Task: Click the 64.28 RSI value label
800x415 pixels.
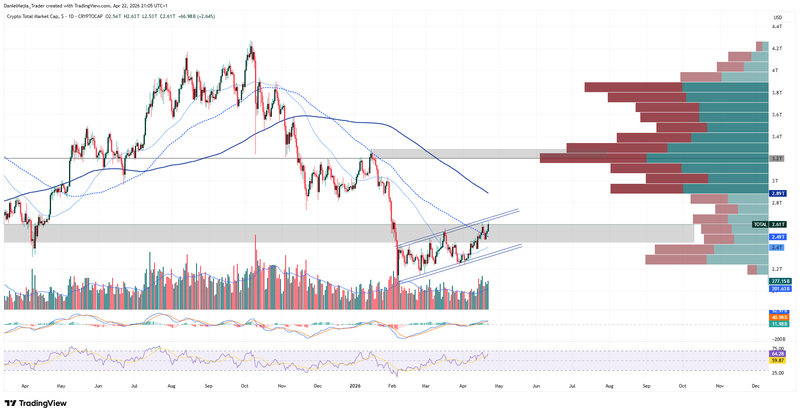Action: 777,353
